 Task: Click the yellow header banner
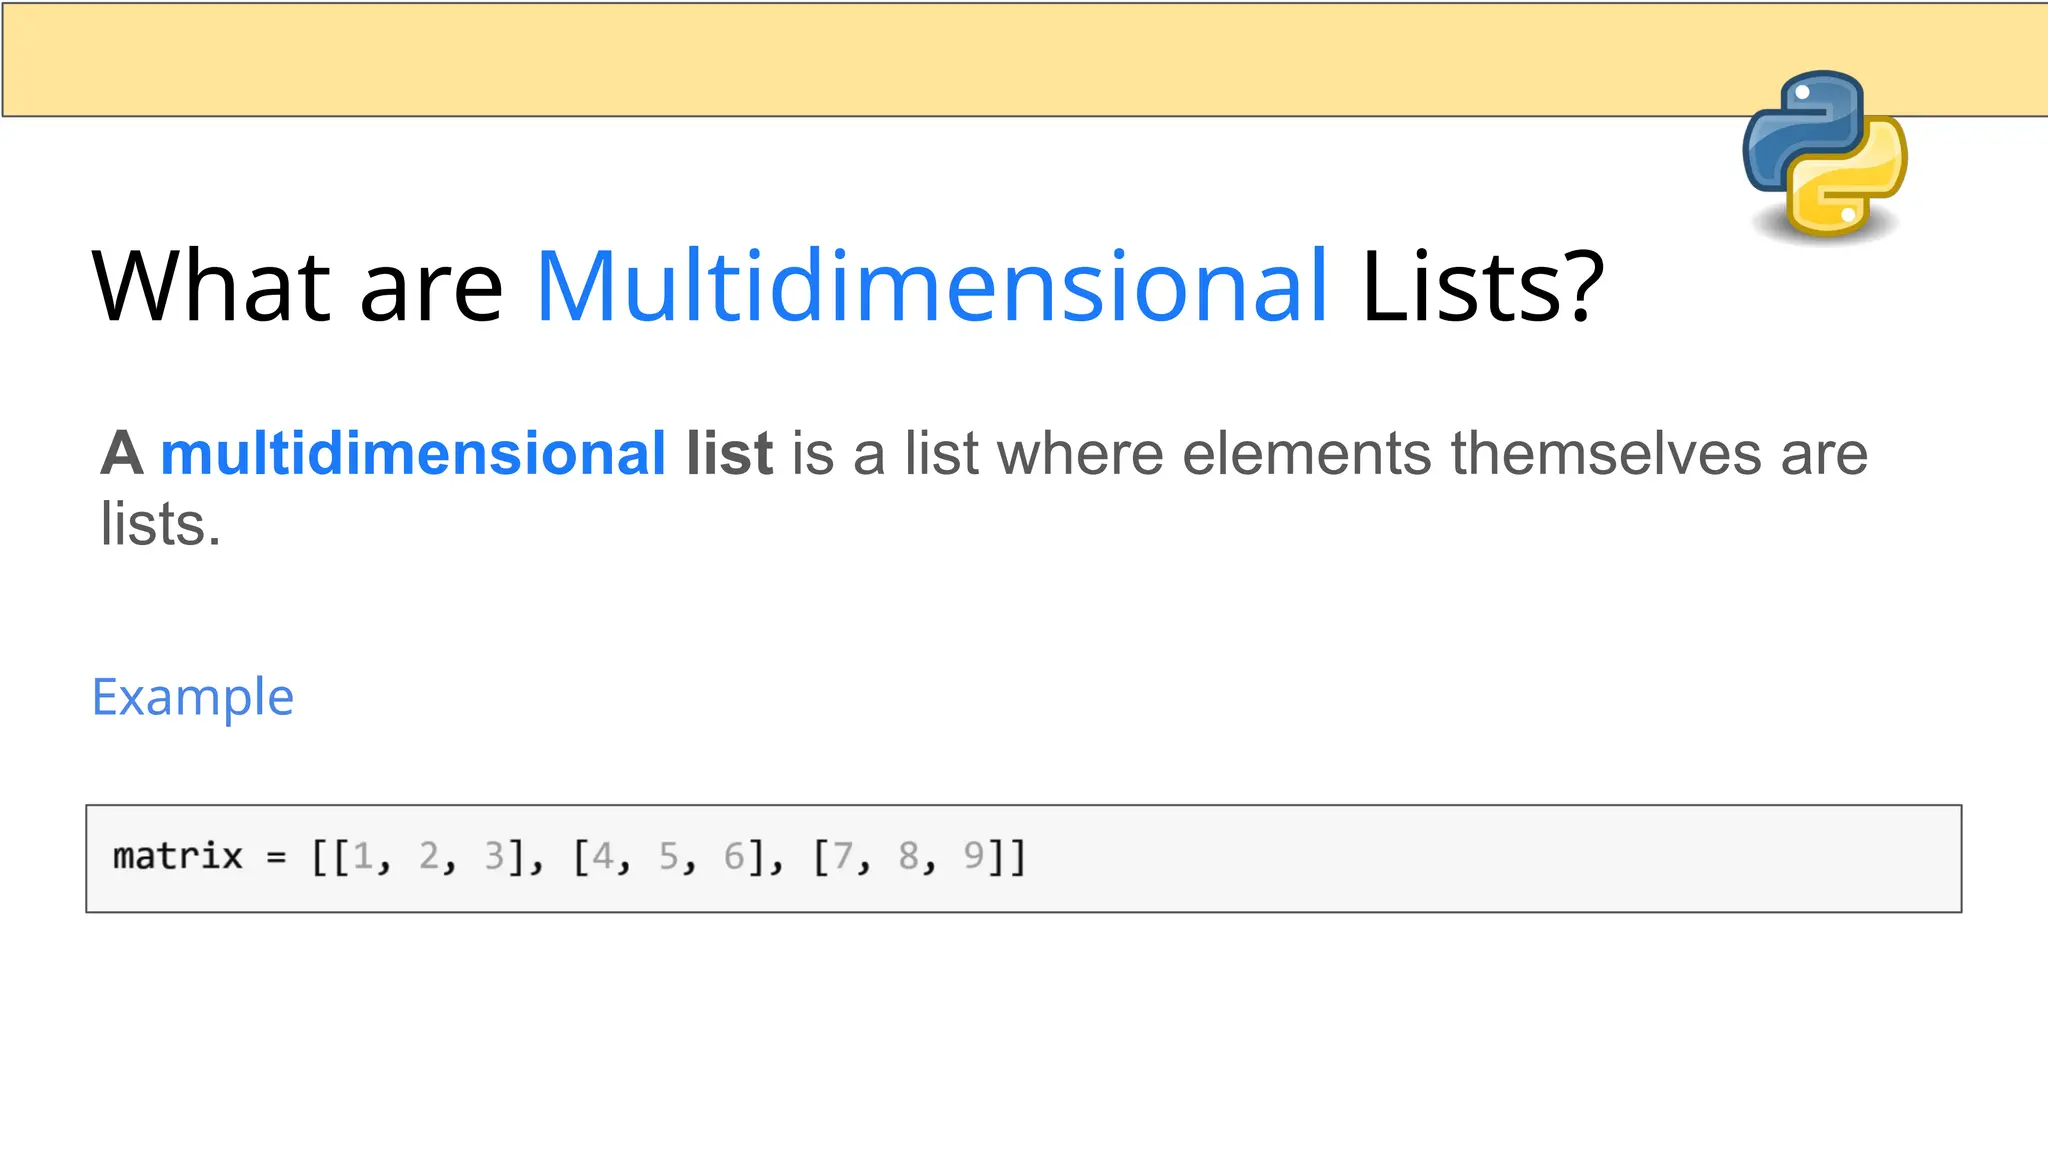(x=1024, y=59)
